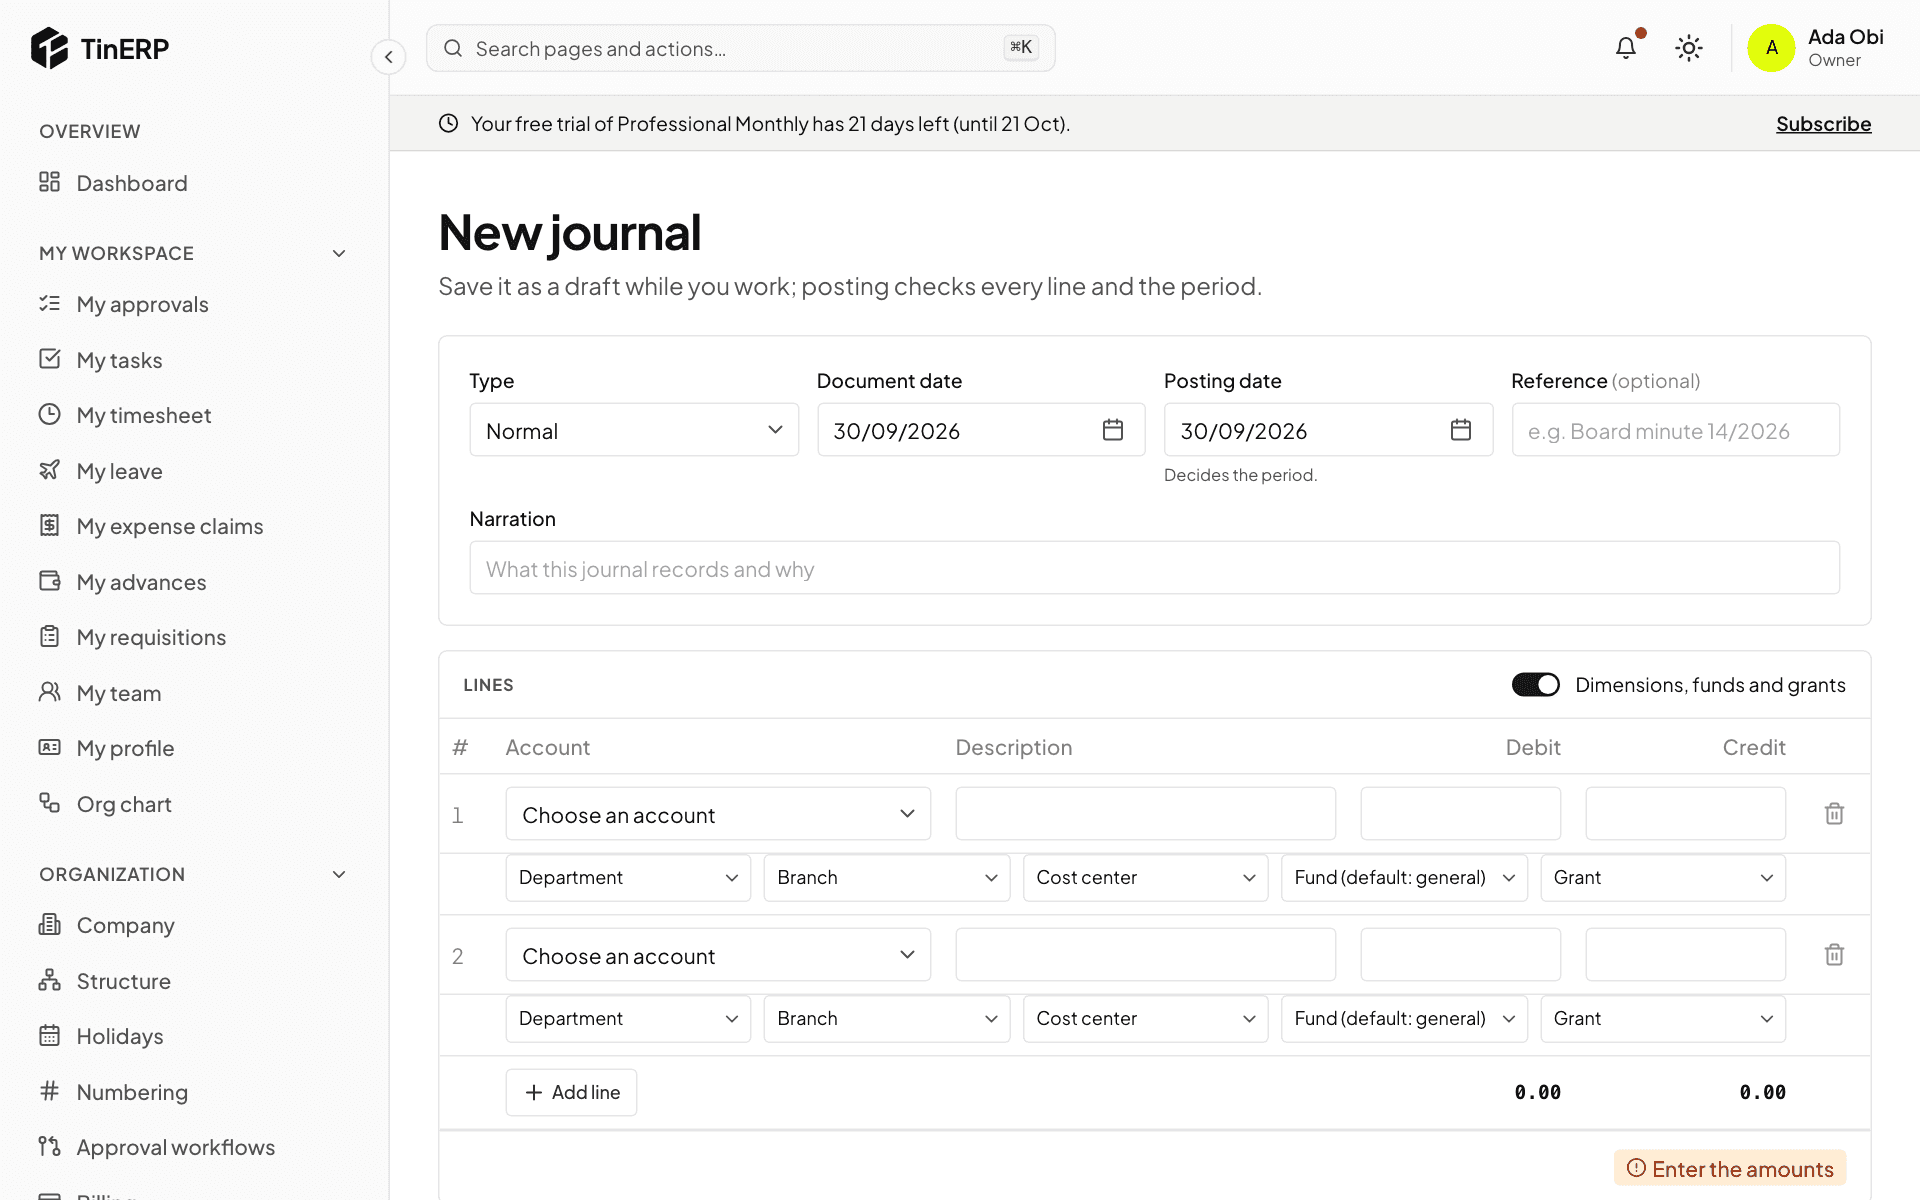Open Ada Obi user avatar

coord(1771,48)
